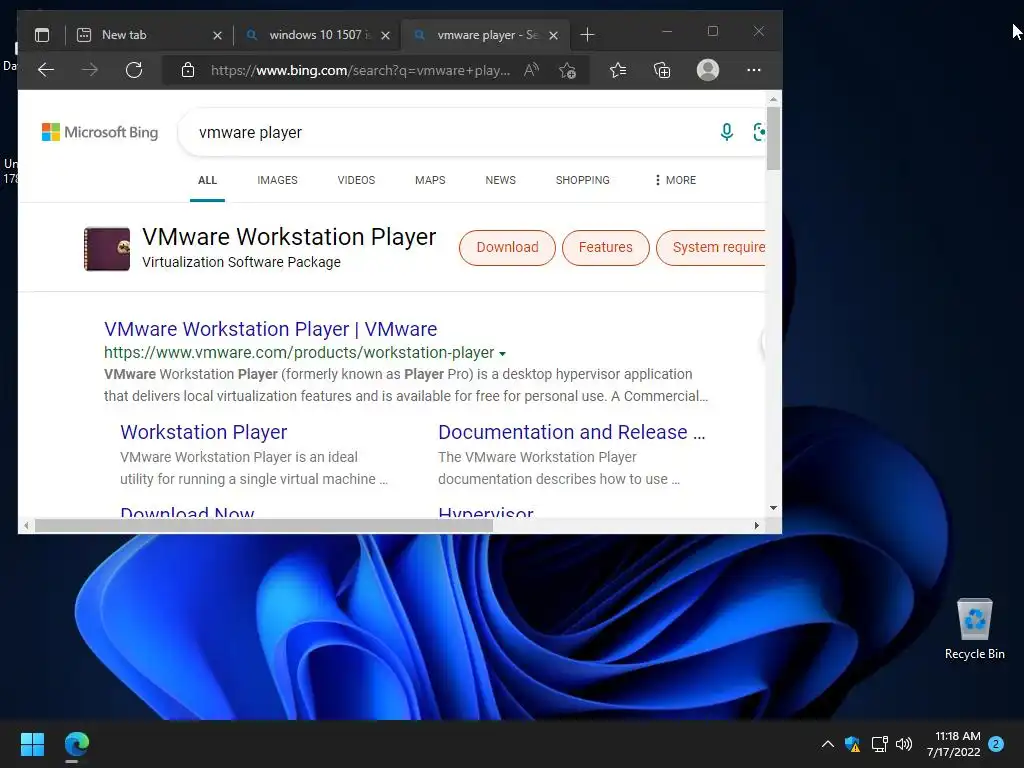Open the Collections icon
Viewport: 1024px width, 768px height.
(662, 70)
